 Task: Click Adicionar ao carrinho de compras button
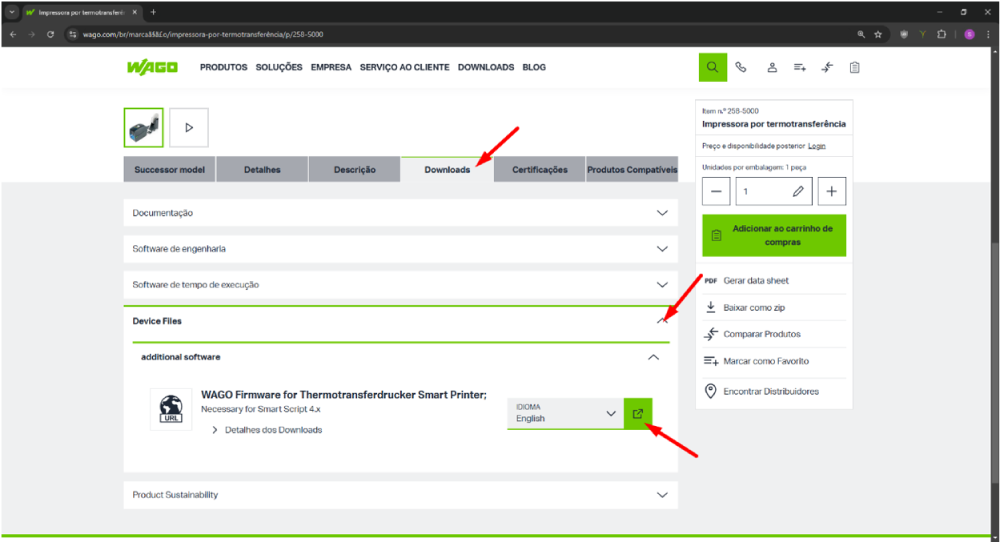[774, 235]
